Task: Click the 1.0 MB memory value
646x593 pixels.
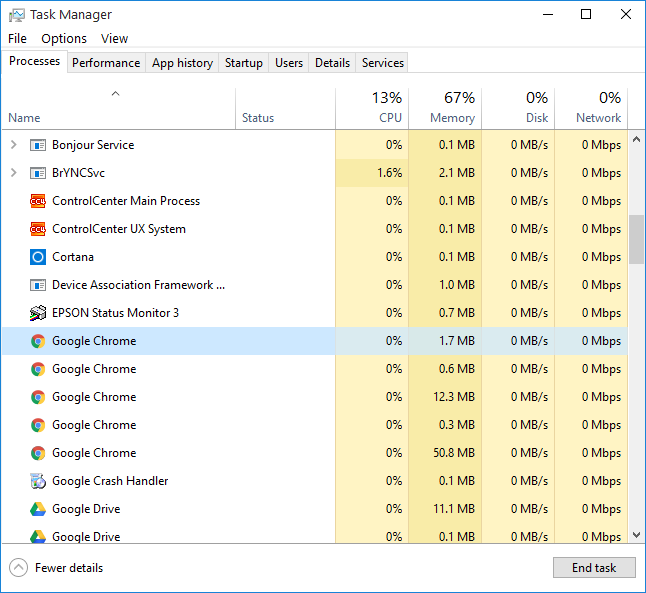Action: [x=456, y=285]
